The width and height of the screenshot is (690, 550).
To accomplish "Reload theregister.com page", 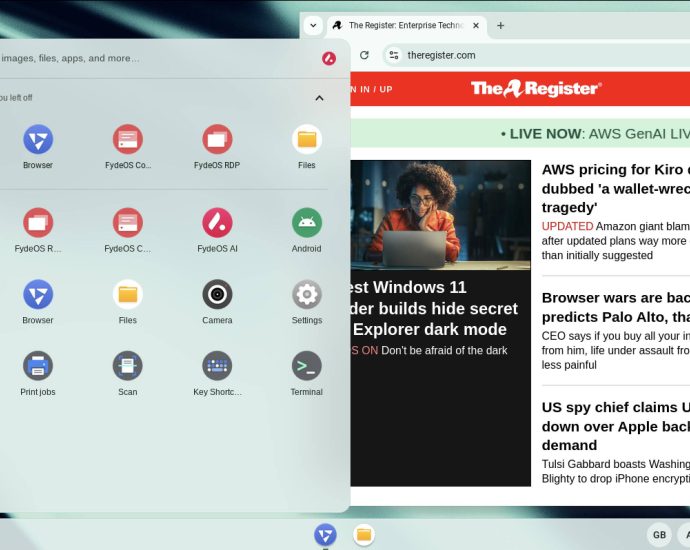I will click(364, 55).
